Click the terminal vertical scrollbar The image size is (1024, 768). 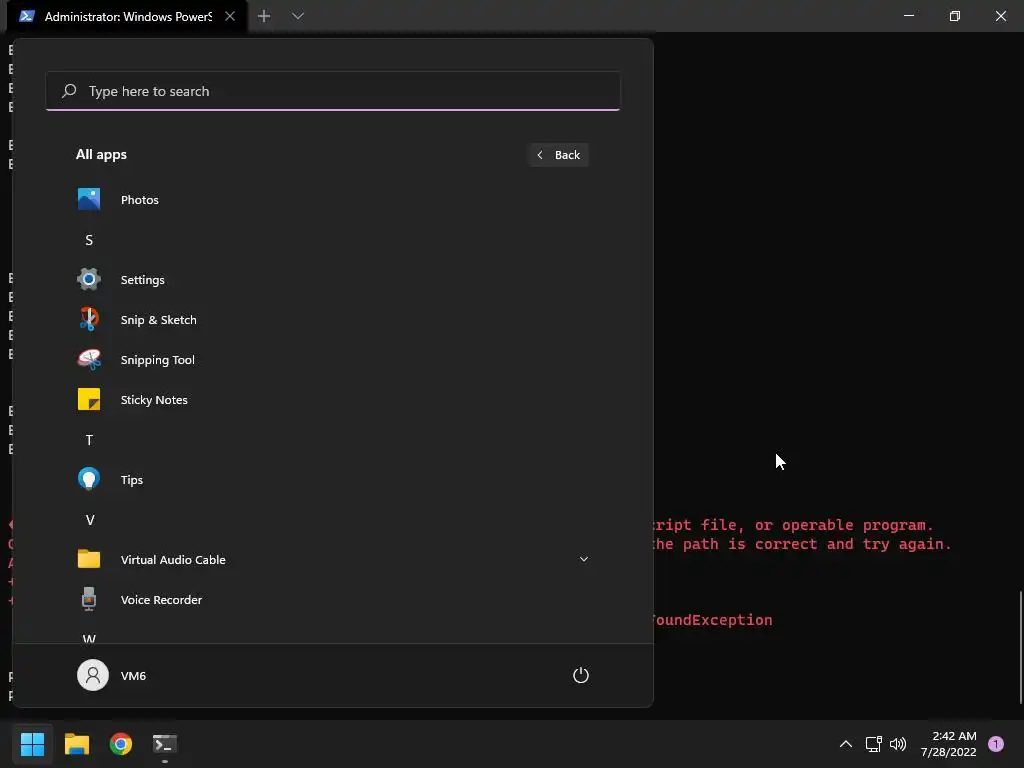pyautogui.click(x=1020, y=647)
